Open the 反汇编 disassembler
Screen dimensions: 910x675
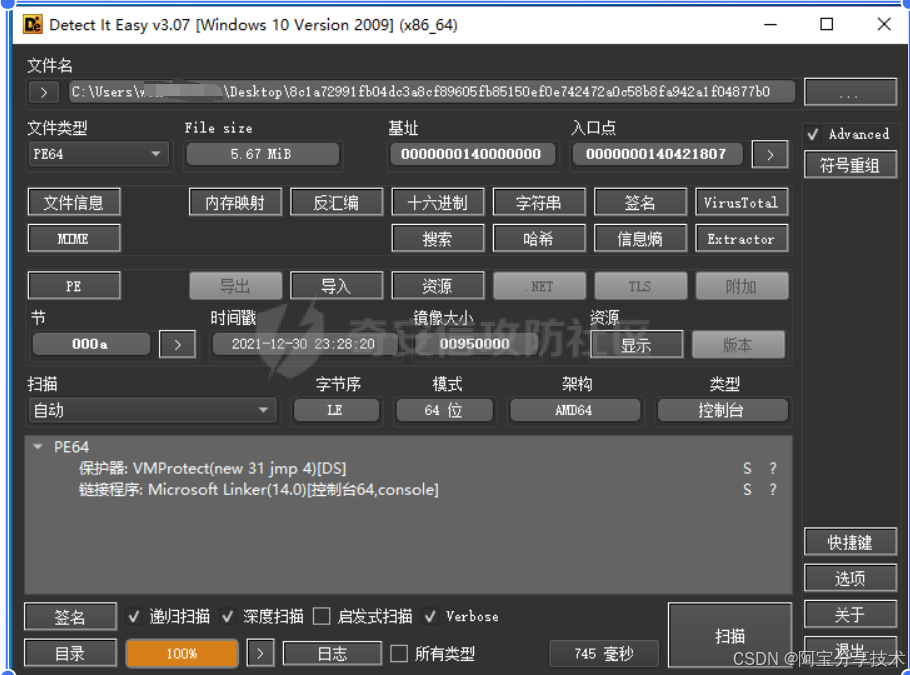336,203
